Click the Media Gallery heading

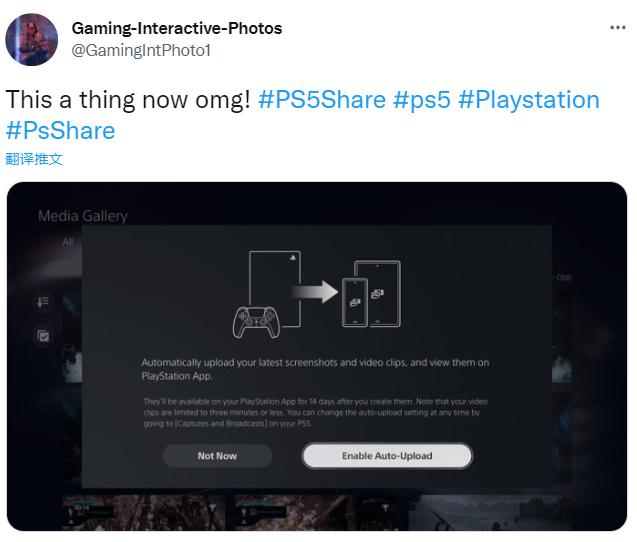(x=83, y=216)
